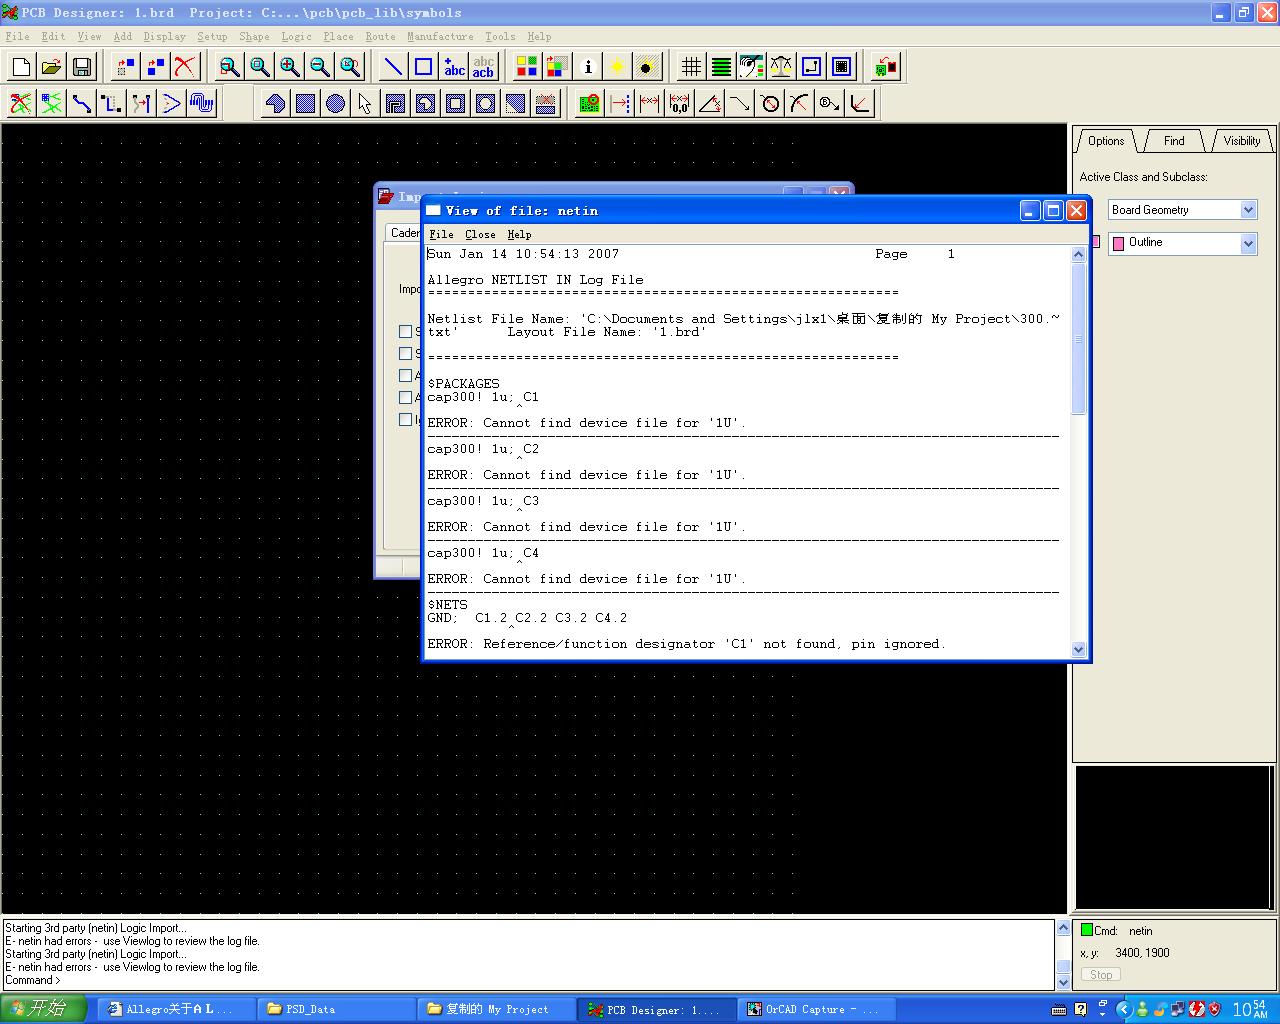This screenshot has width=1280, height=1024.
Task: Switch to the Visibility tab
Action: pyautogui.click(x=1241, y=141)
